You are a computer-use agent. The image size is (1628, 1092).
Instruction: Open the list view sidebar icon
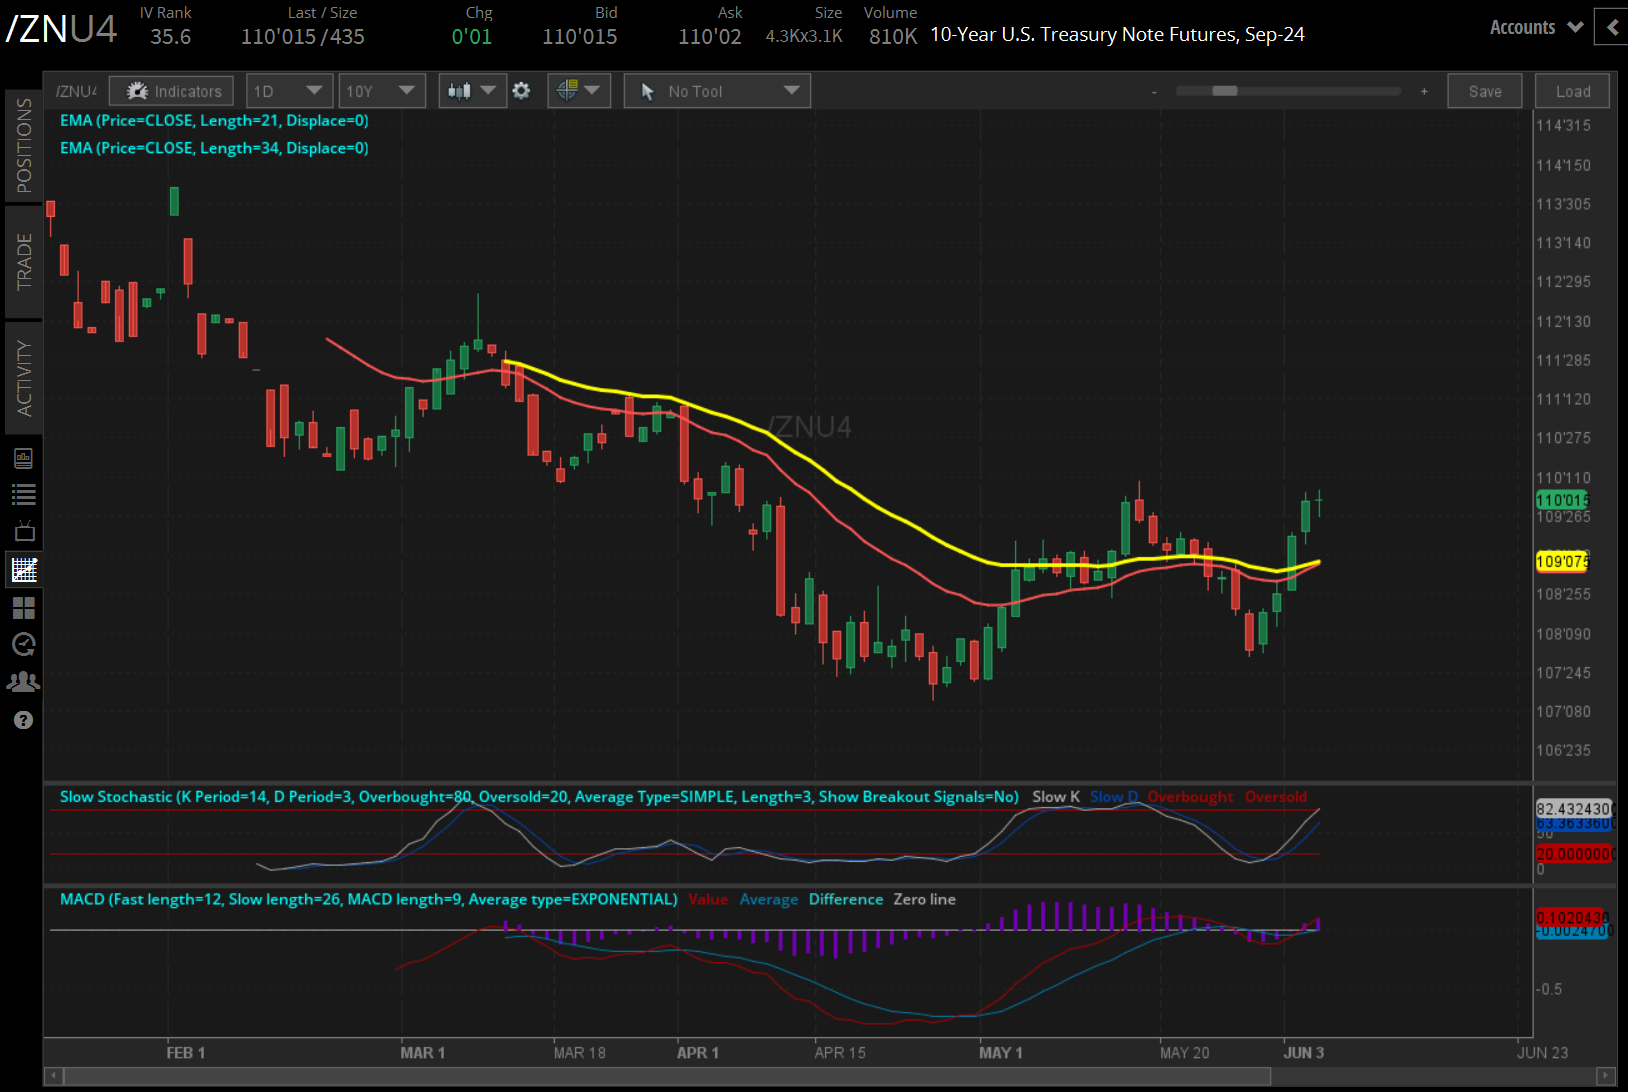pos(24,494)
